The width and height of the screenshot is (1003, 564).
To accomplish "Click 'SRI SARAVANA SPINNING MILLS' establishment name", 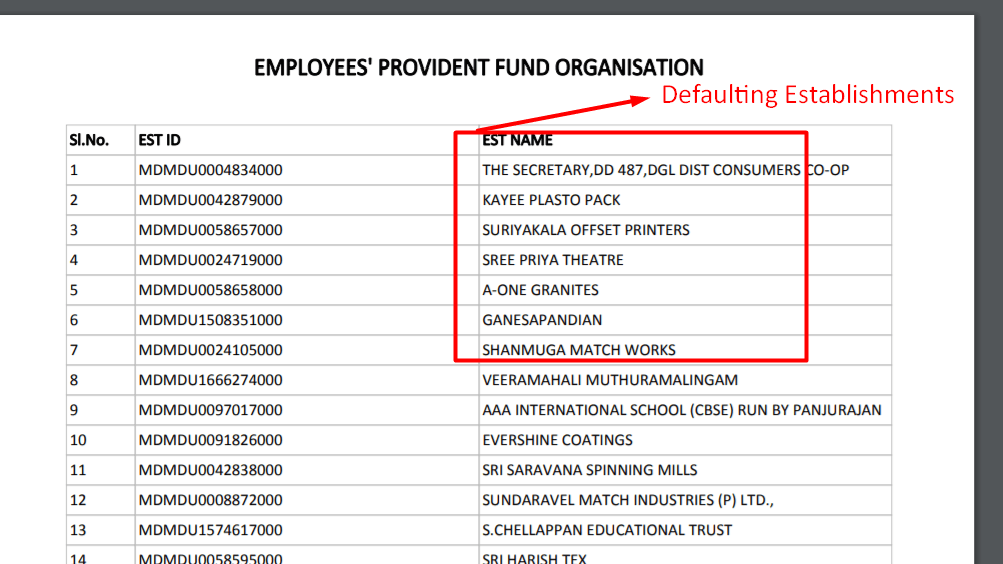I will [x=589, y=471].
